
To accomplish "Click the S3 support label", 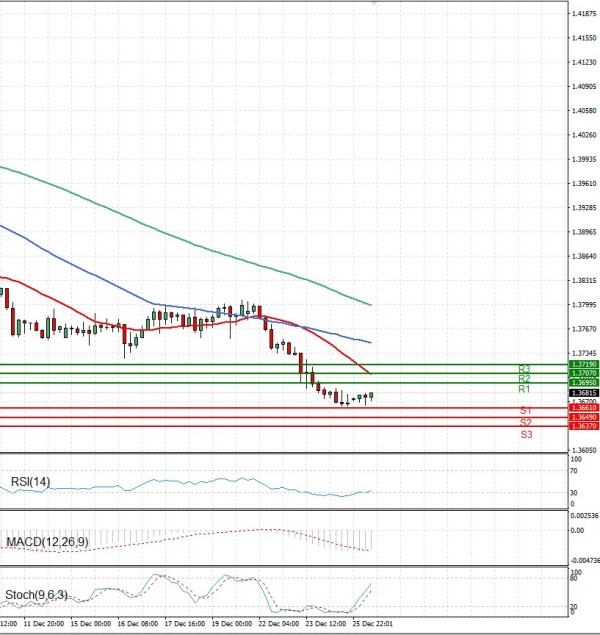I will click(x=525, y=435).
